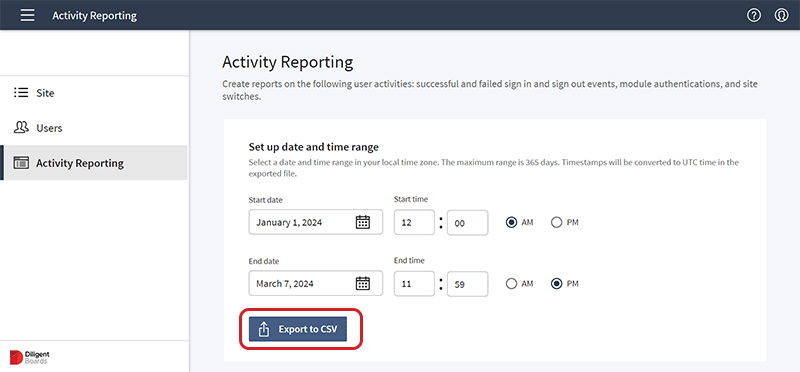The height and width of the screenshot is (372, 800).
Task: Click the end time minutes field
Action: point(467,284)
